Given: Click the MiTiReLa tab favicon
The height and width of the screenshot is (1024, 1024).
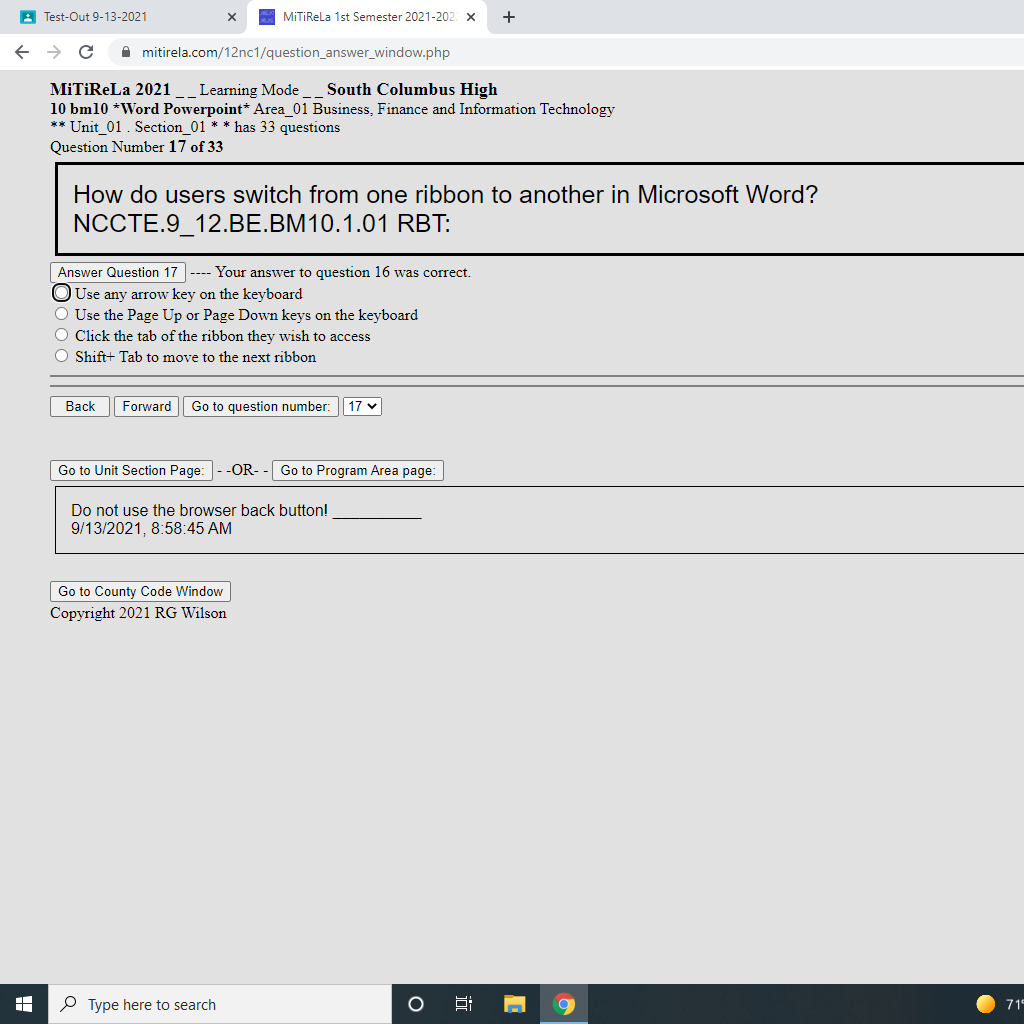Looking at the screenshot, I should 266,17.
